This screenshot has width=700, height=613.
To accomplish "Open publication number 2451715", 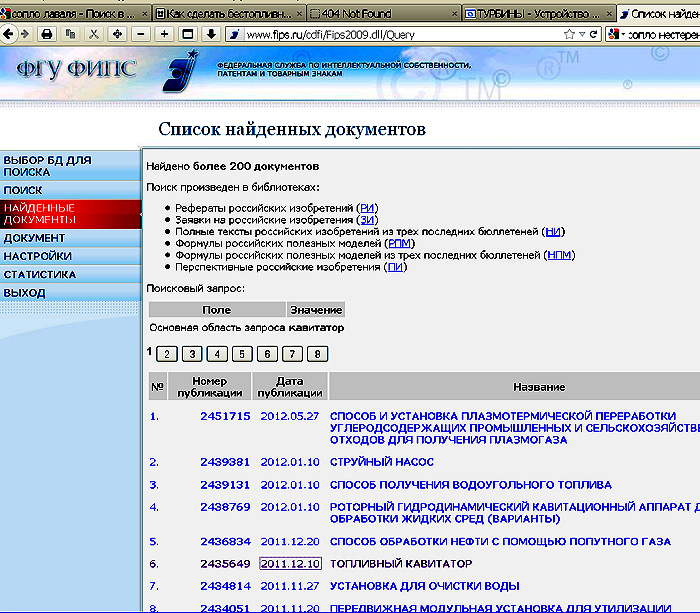I will [x=225, y=416].
